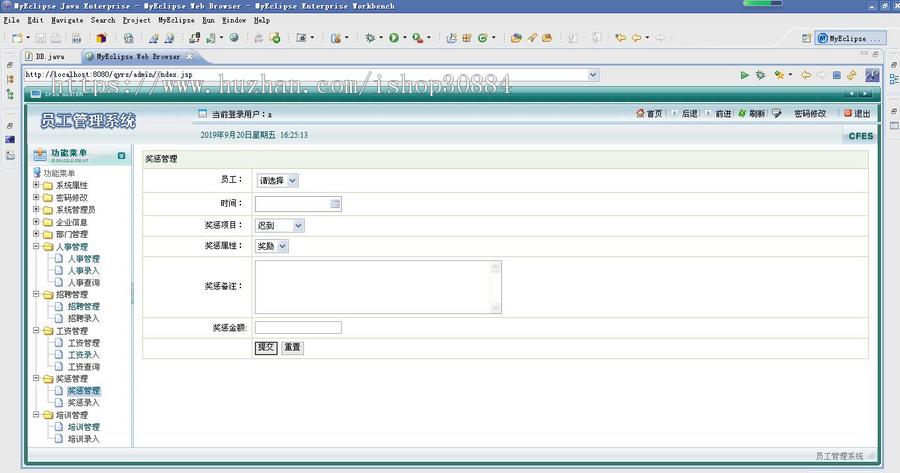Expand the 系统属性 tree node
900x473 pixels.
[x=36, y=185]
